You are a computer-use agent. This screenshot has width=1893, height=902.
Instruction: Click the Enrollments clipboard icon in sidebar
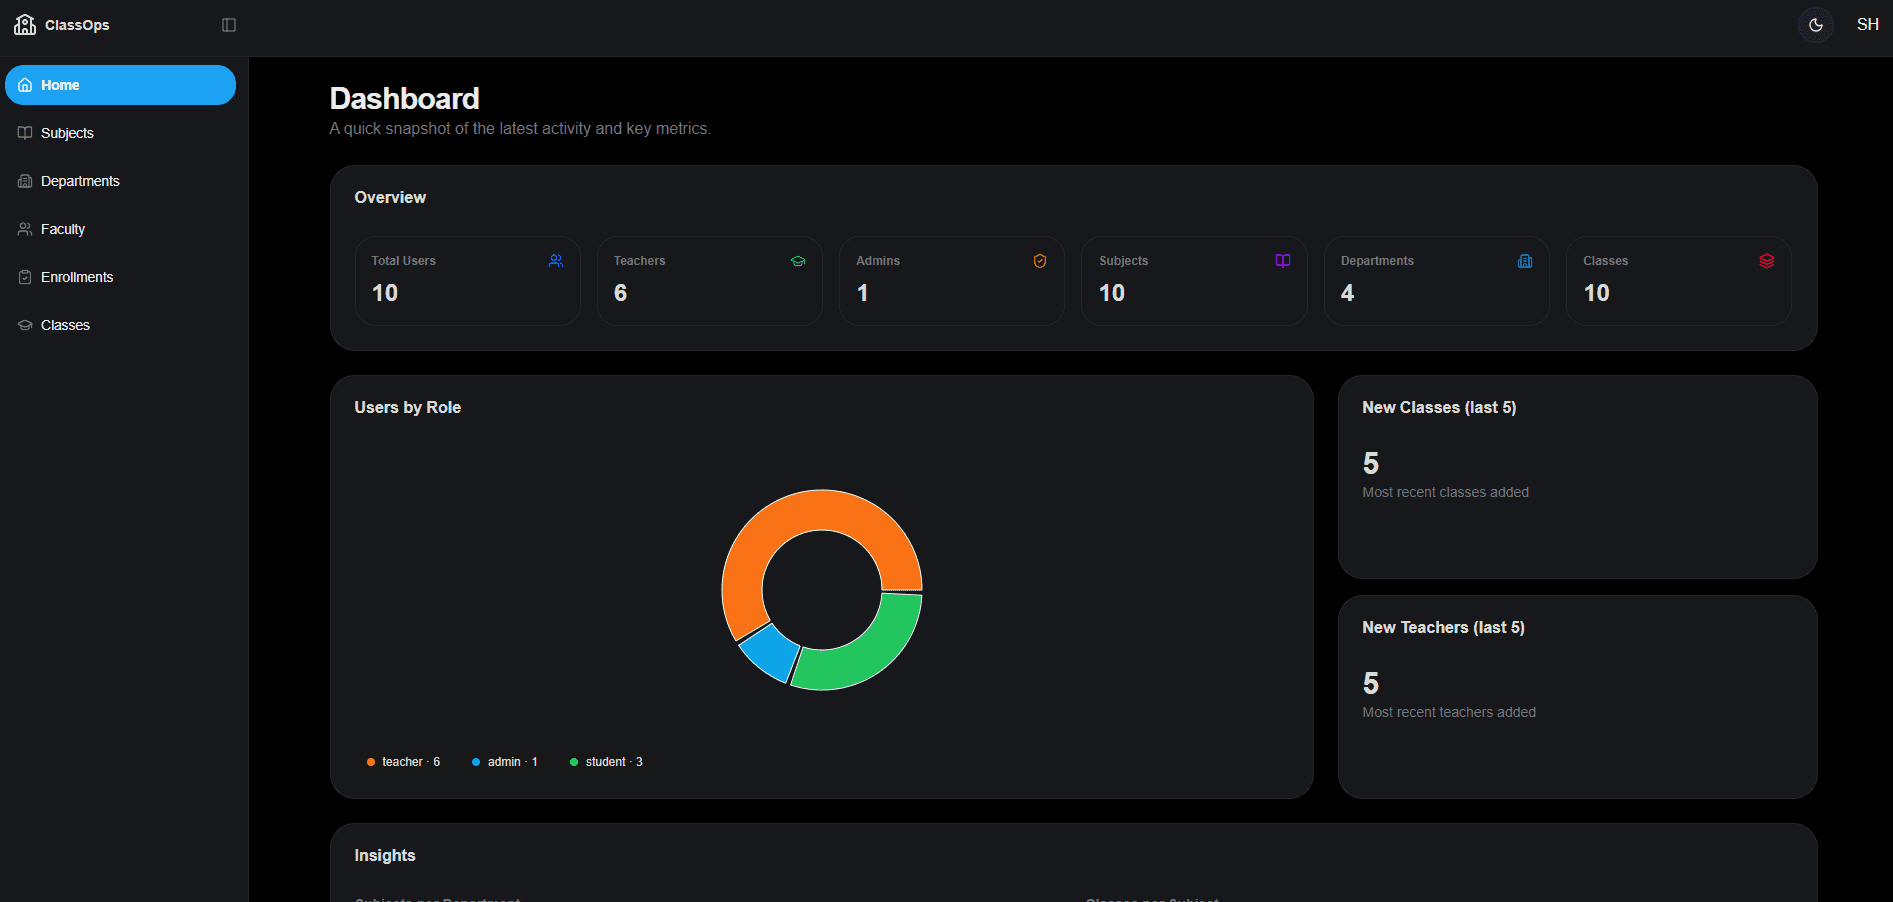pyautogui.click(x=25, y=277)
